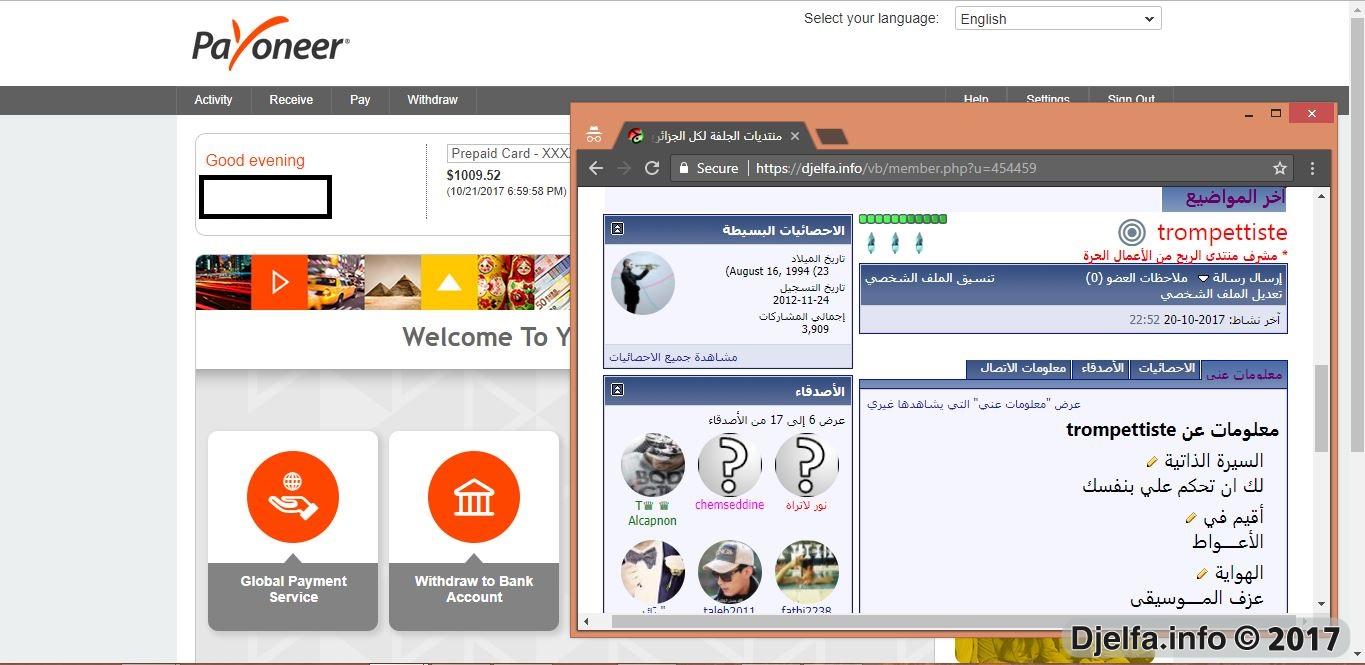This screenshot has width=1365, height=665.
Task: Click the Withdraw to Bank Account icon
Action: [x=474, y=497]
